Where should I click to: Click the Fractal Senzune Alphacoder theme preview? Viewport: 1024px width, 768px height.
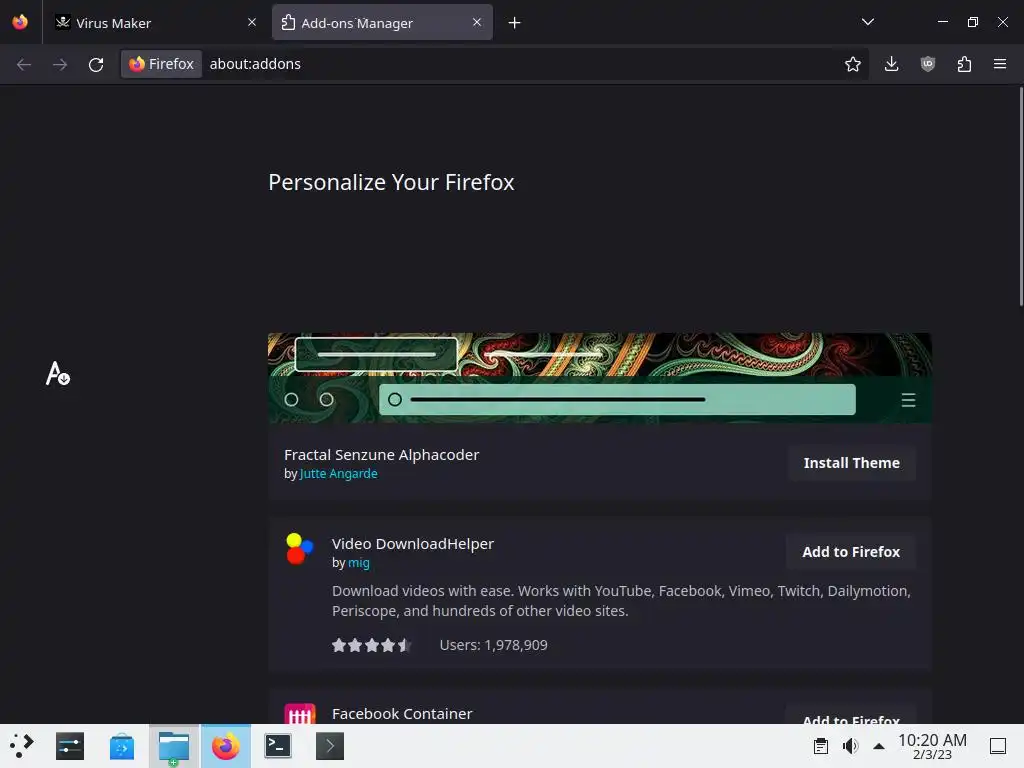[600, 377]
